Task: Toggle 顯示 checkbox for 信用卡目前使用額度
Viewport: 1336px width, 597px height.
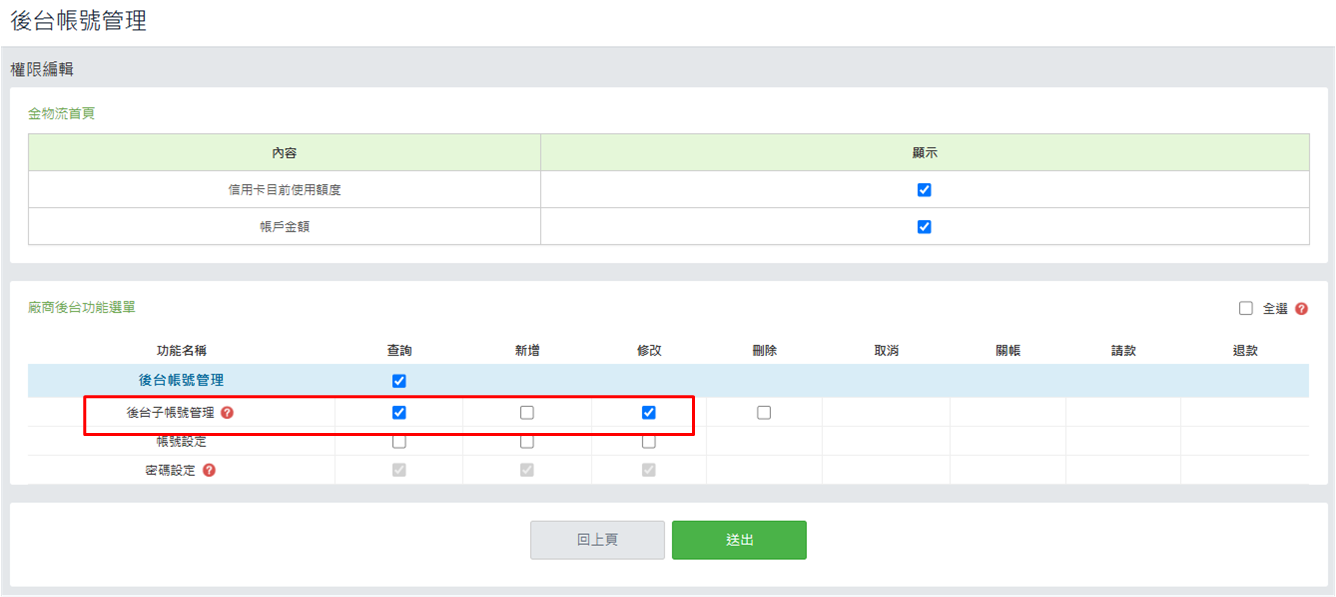Action: [924, 190]
